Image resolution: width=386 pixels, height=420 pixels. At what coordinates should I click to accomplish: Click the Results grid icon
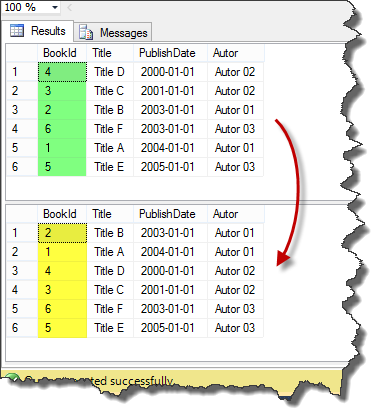[x=17, y=31]
